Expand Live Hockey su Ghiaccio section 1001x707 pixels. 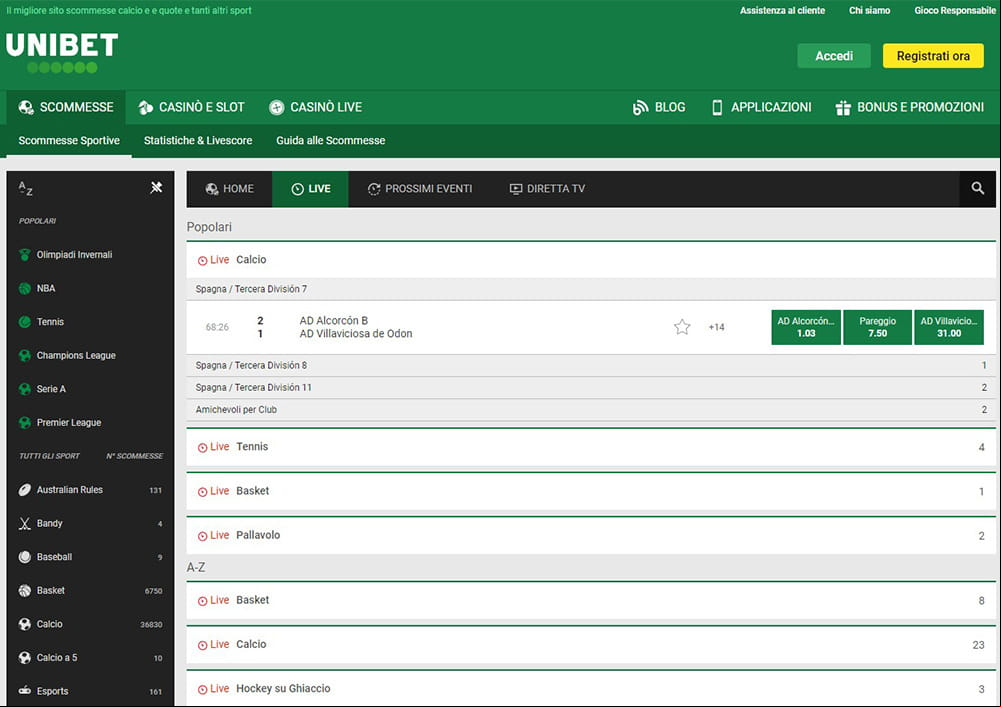click(591, 688)
